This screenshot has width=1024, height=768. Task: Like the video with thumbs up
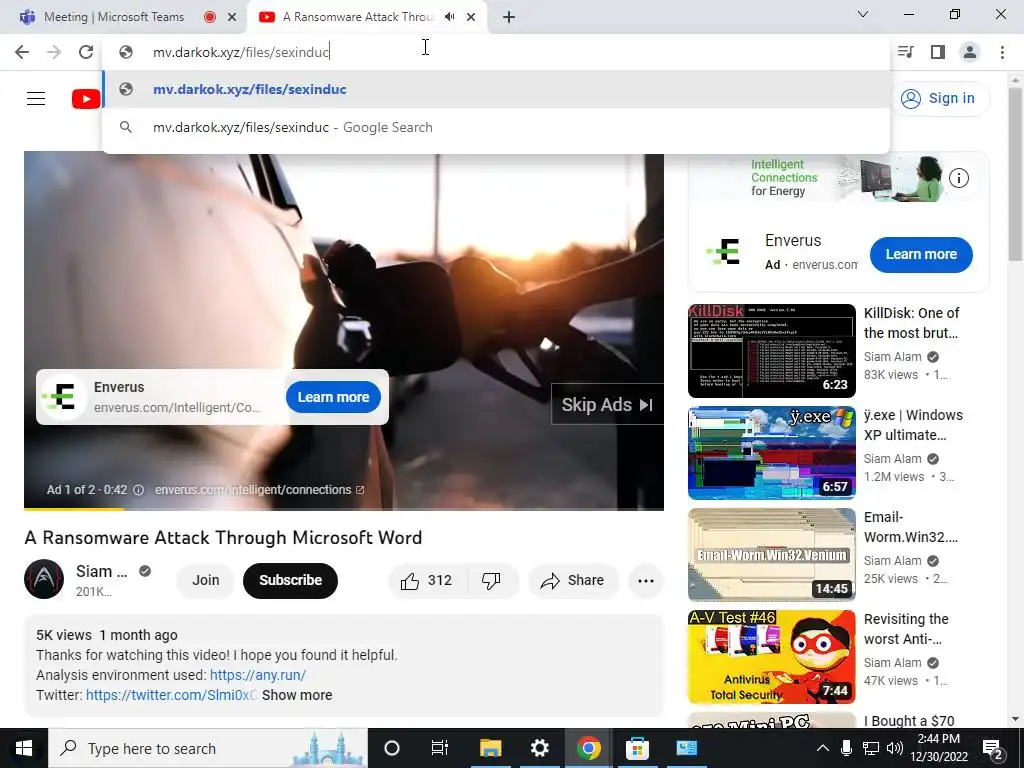(x=426, y=581)
